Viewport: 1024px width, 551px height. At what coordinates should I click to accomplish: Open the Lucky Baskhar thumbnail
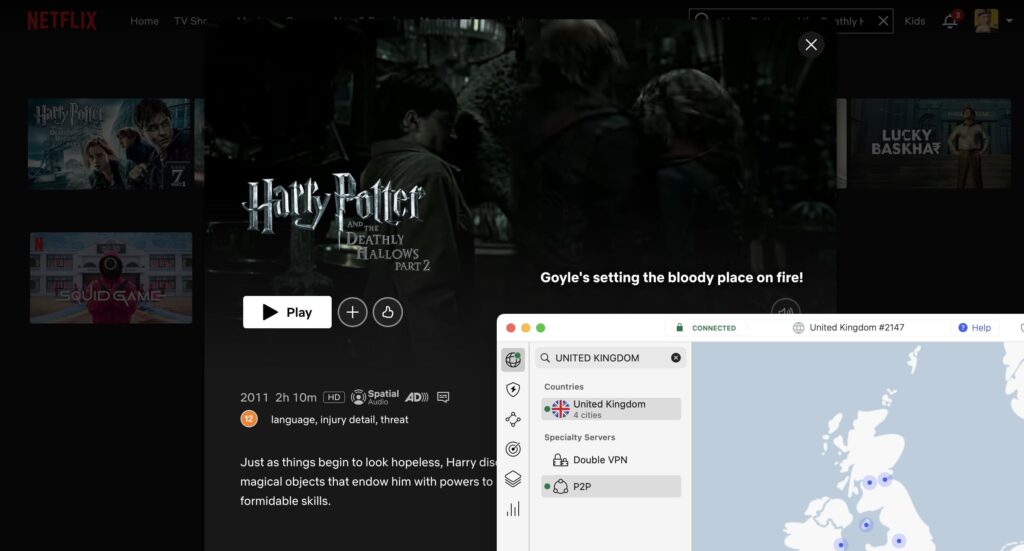point(928,144)
